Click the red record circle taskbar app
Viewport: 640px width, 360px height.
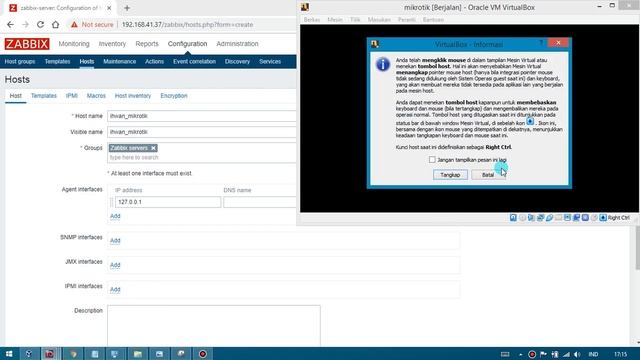tap(203, 354)
